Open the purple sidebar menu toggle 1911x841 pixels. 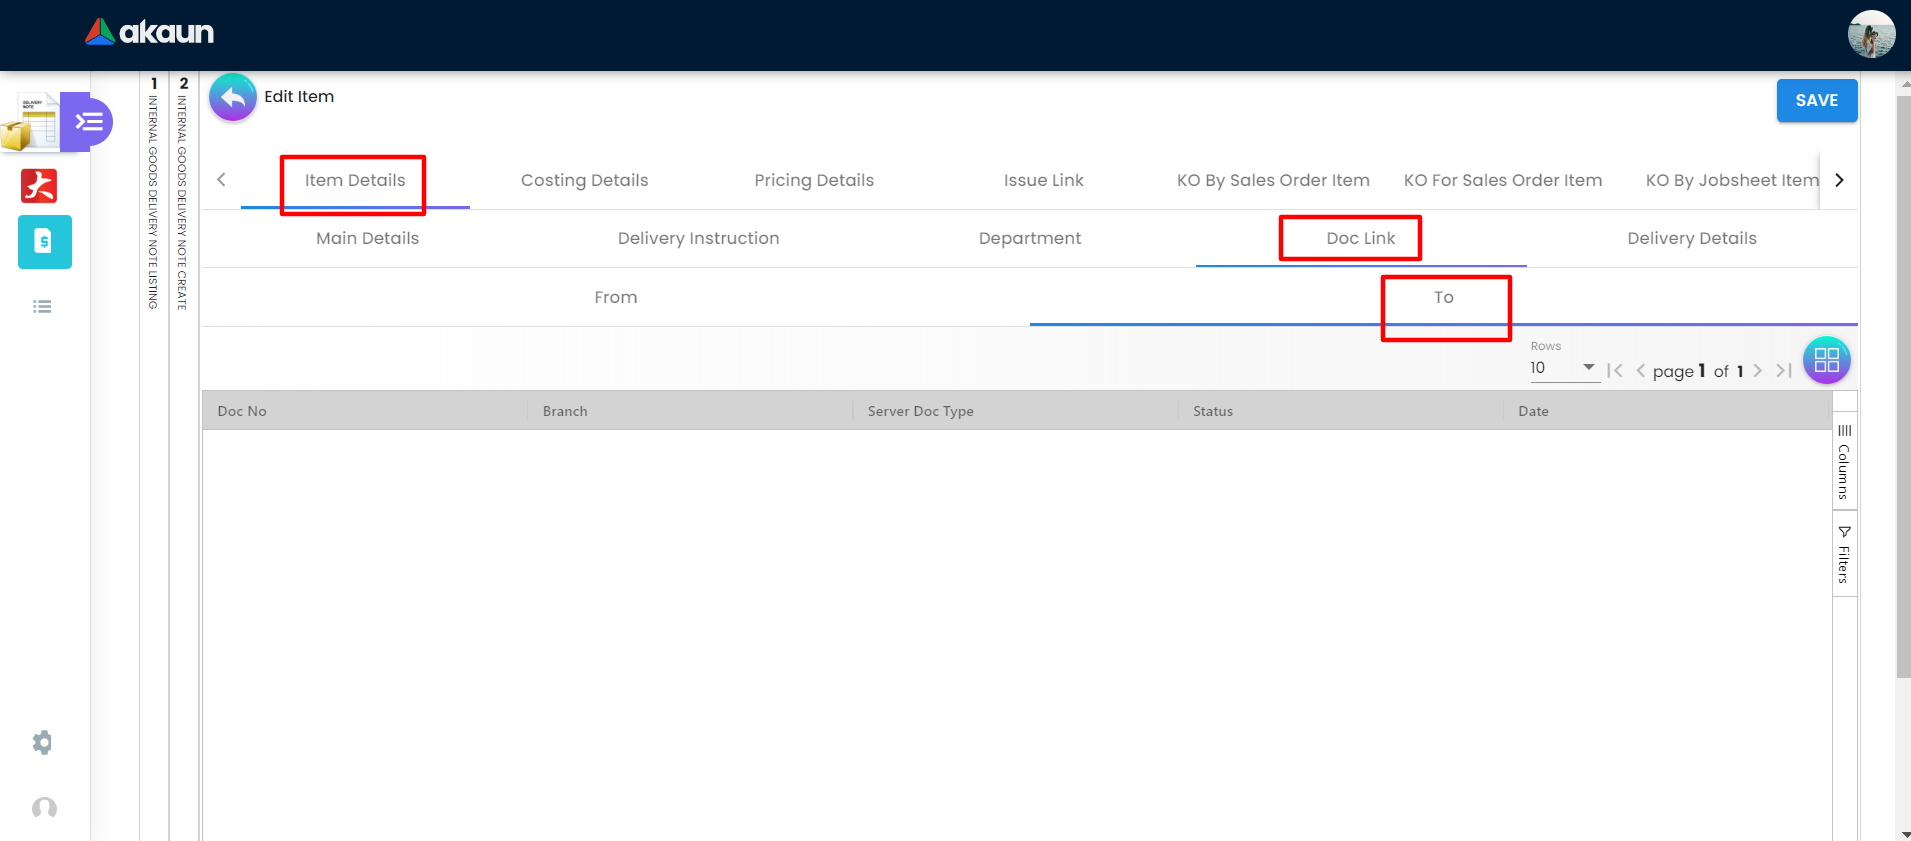pos(88,122)
